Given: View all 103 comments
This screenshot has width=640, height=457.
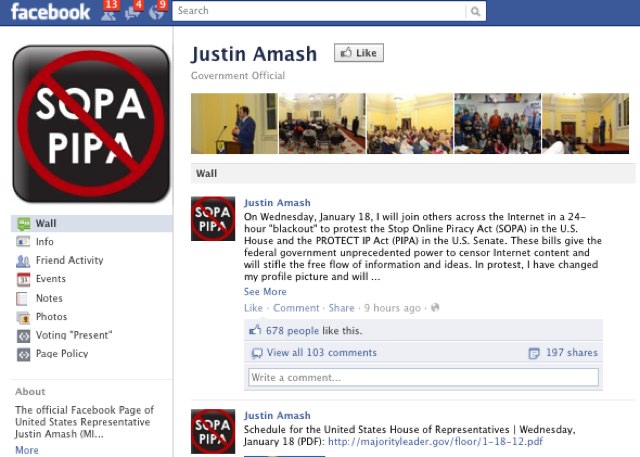Looking at the screenshot, I should tap(322, 353).
